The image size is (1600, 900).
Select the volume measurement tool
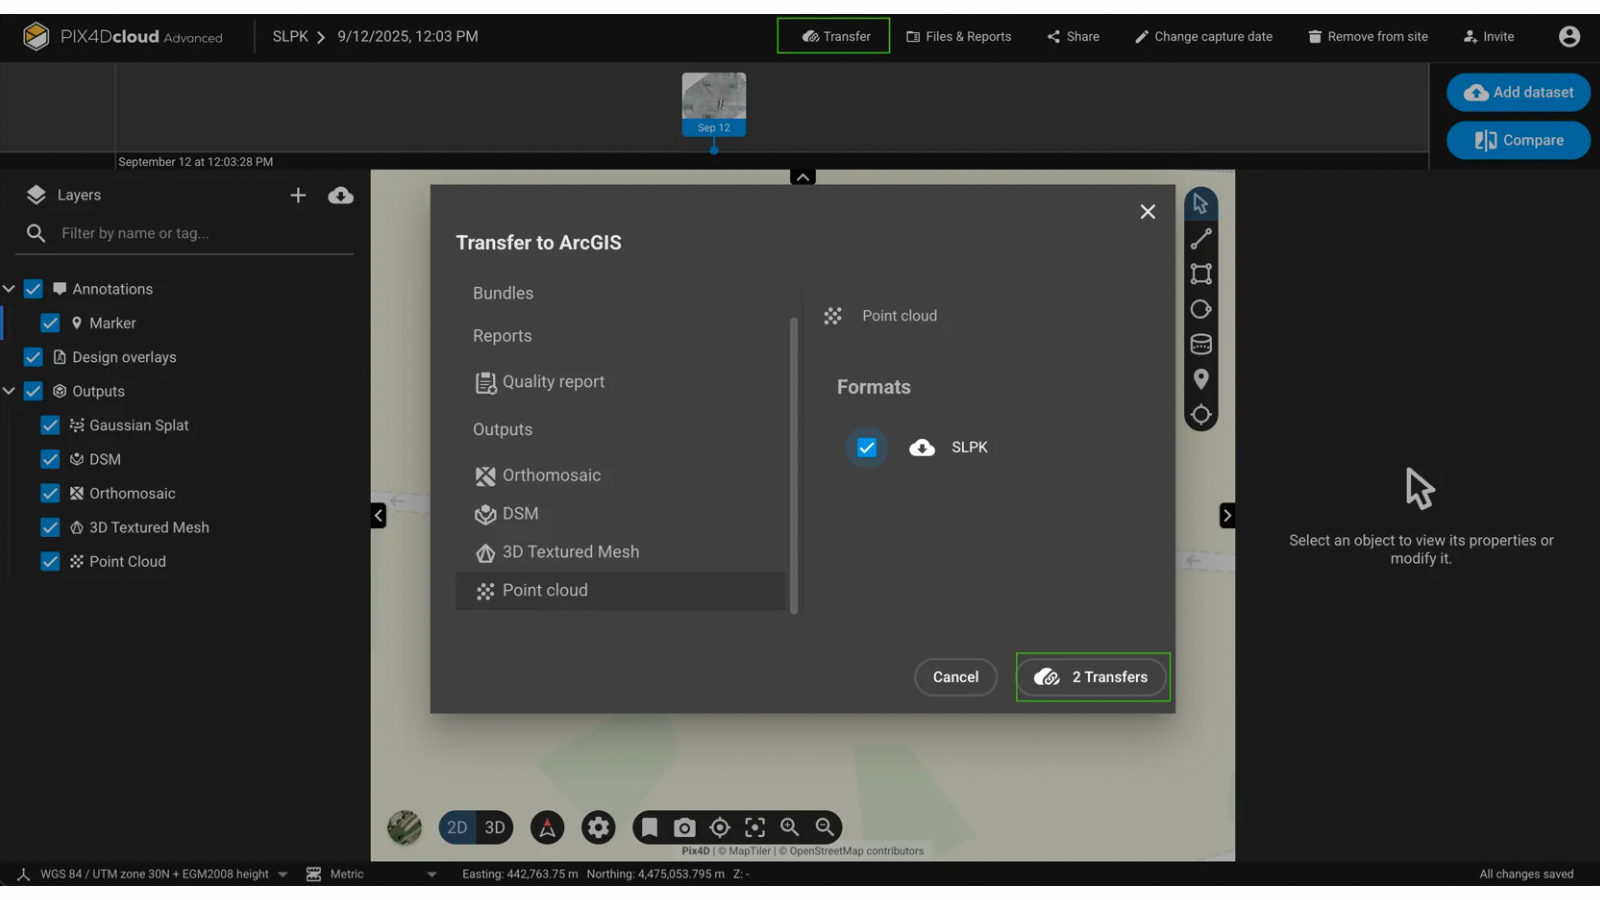pos(1200,344)
